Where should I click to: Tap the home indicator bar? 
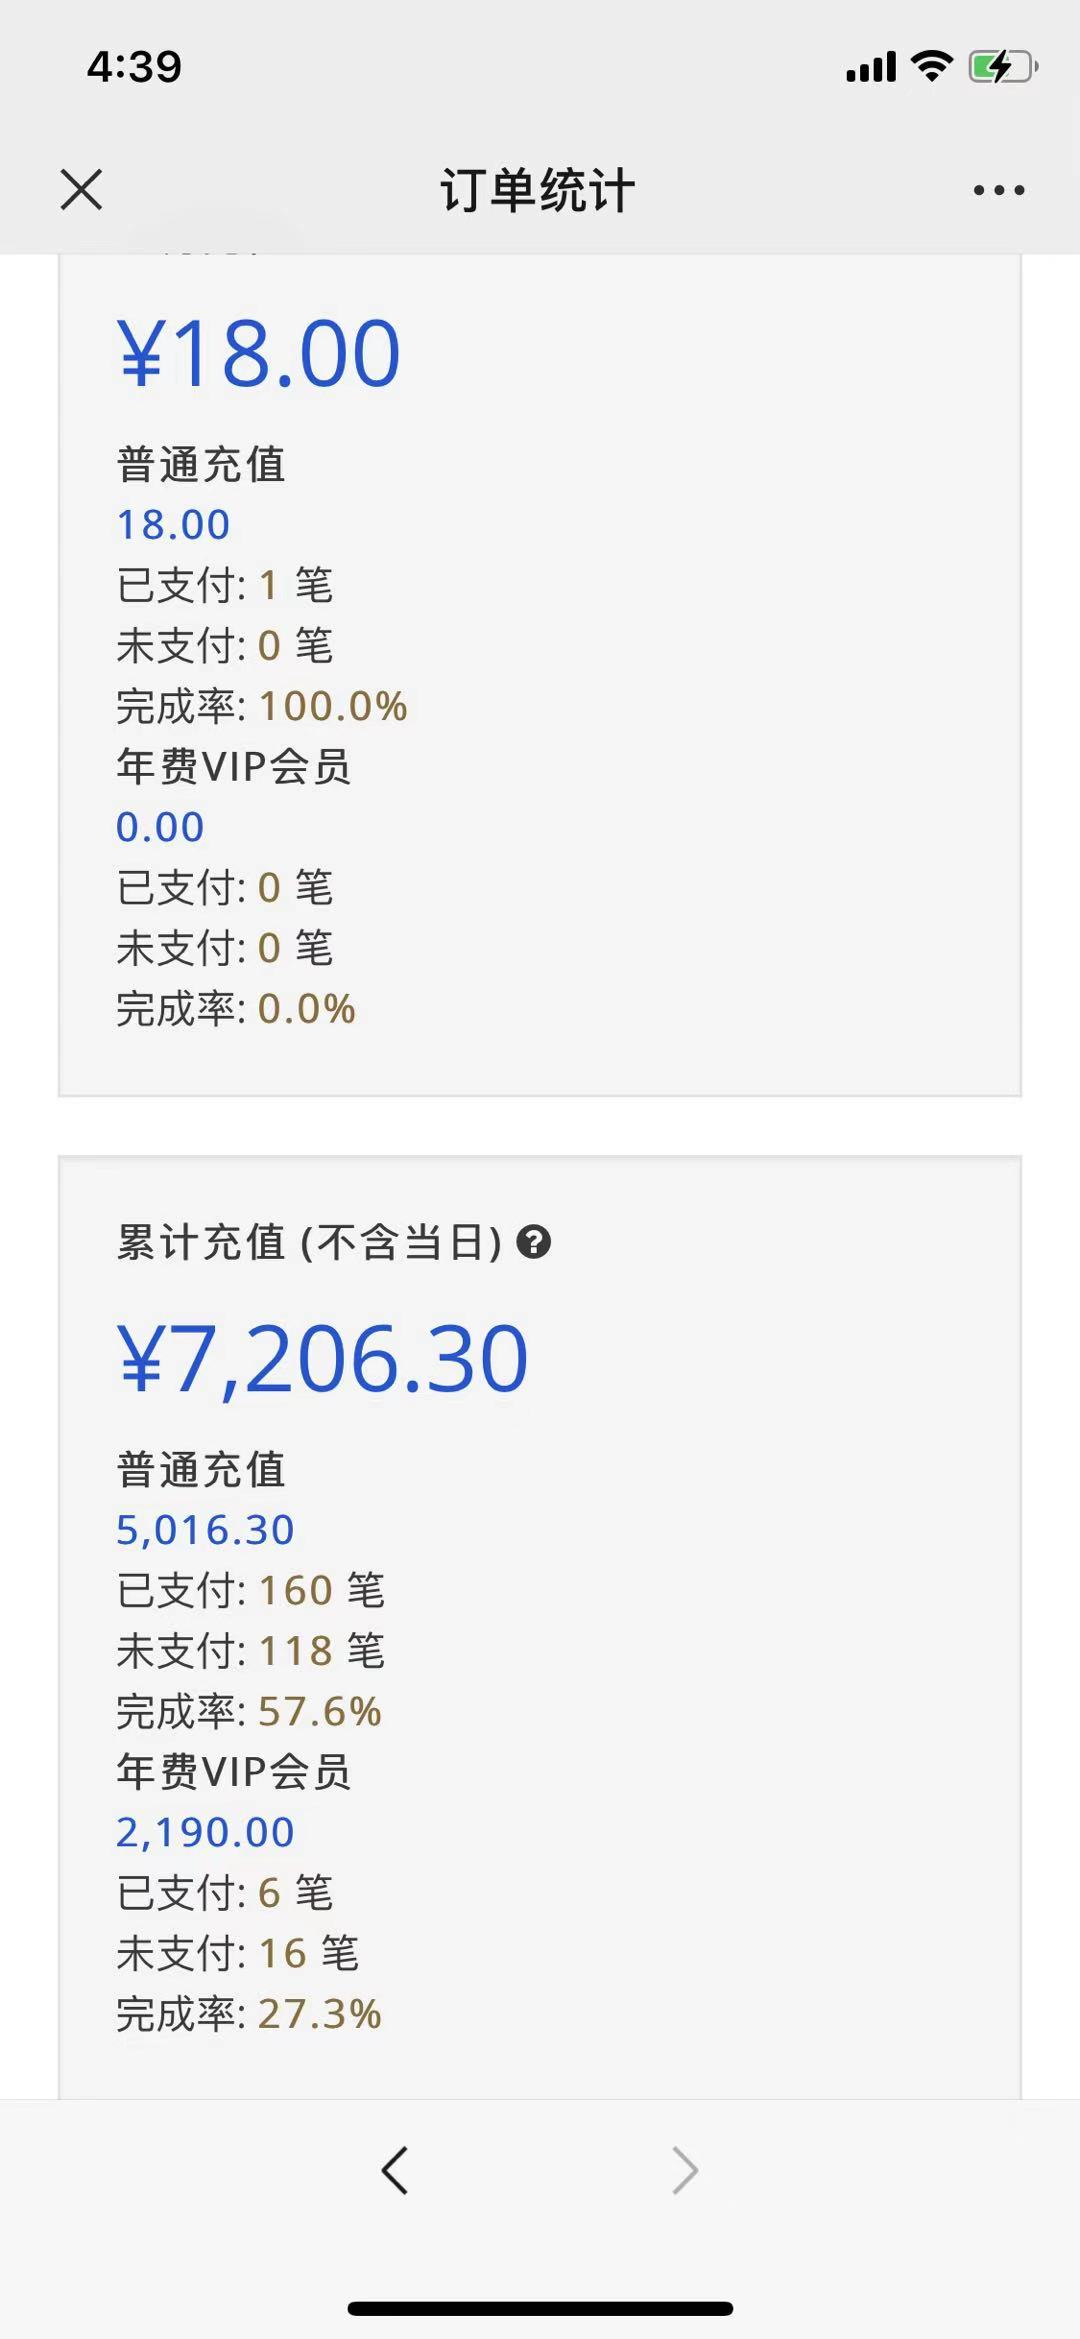[x=540, y=2308]
